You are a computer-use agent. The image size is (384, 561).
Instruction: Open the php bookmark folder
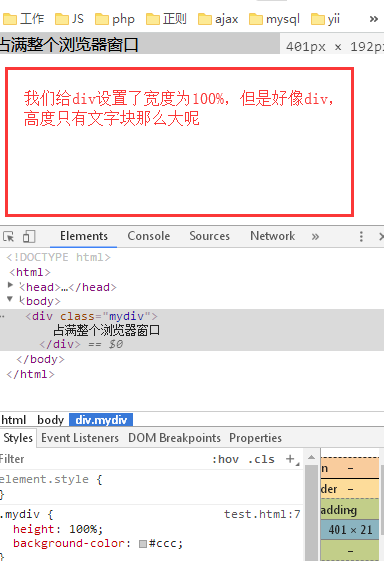[115, 19]
